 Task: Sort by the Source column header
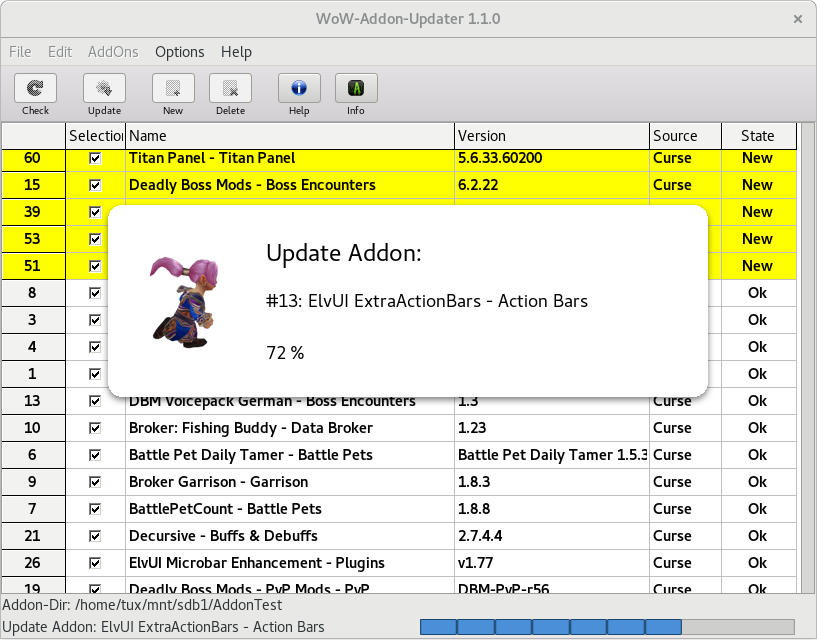point(685,136)
